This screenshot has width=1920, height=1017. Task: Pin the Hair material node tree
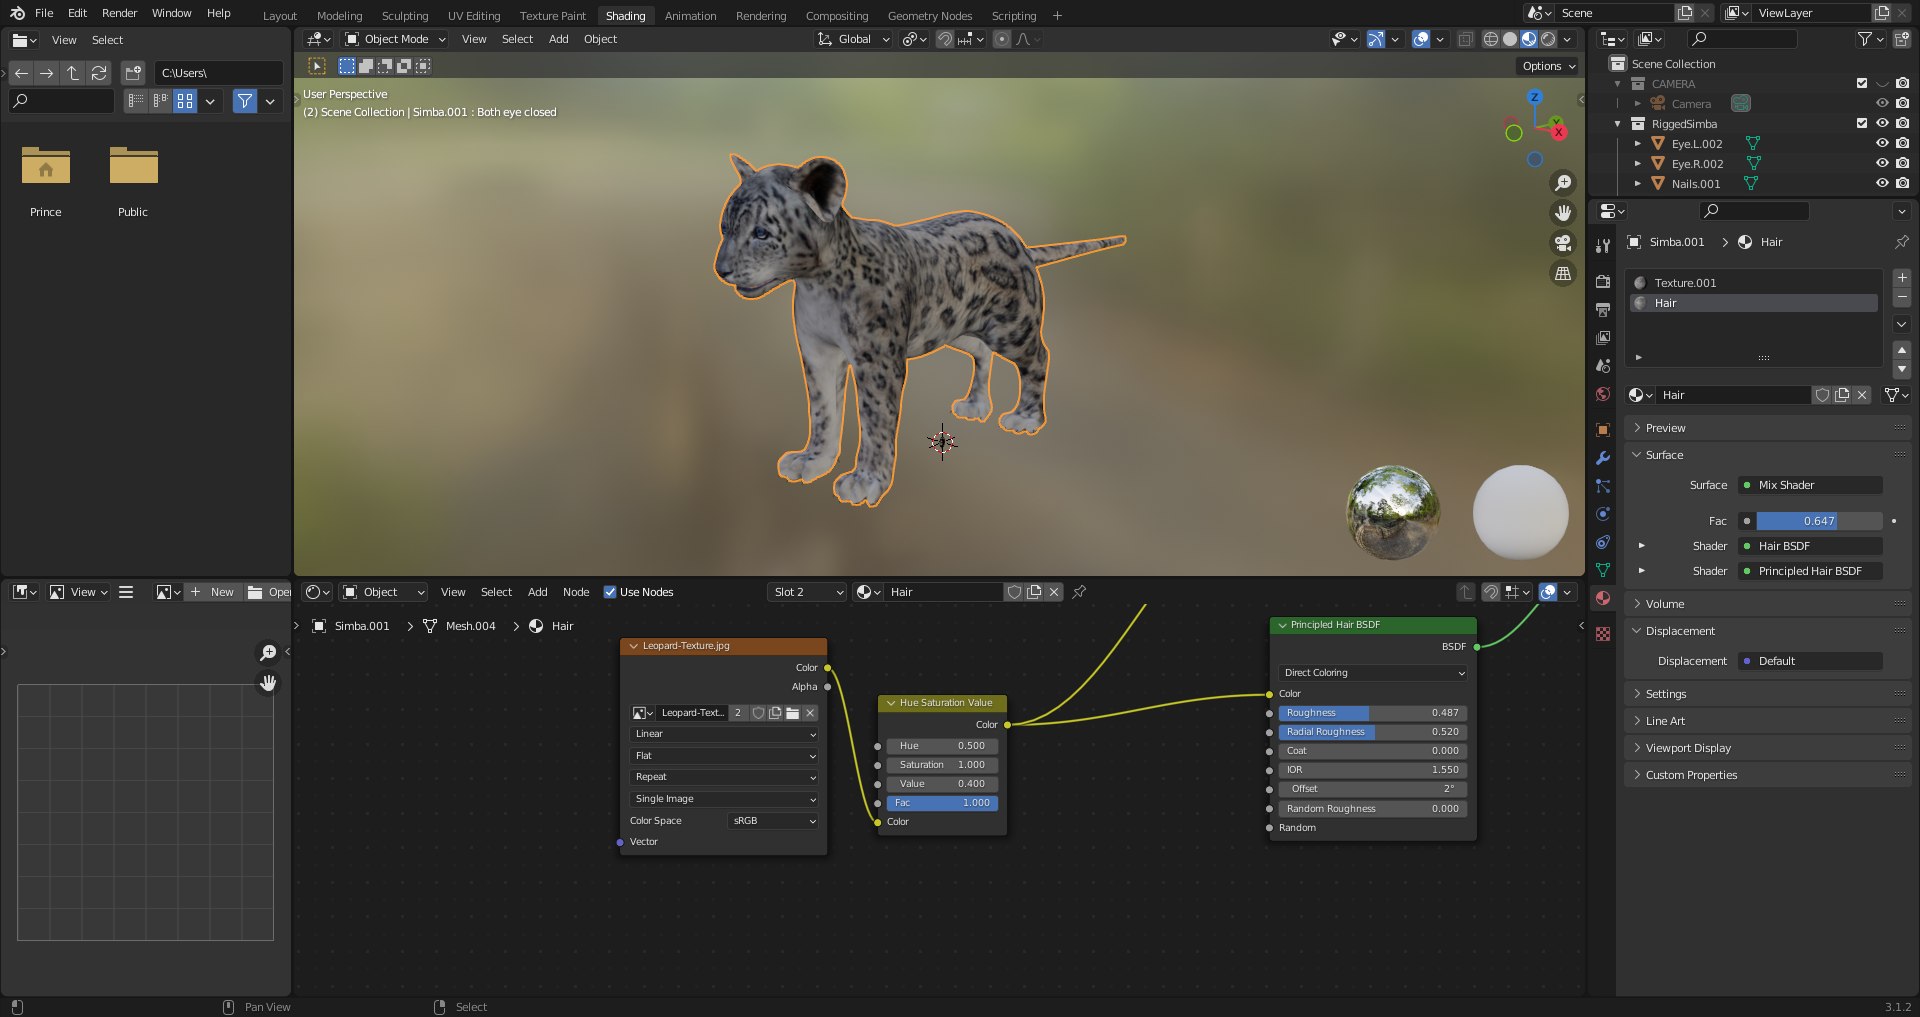point(1079,592)
